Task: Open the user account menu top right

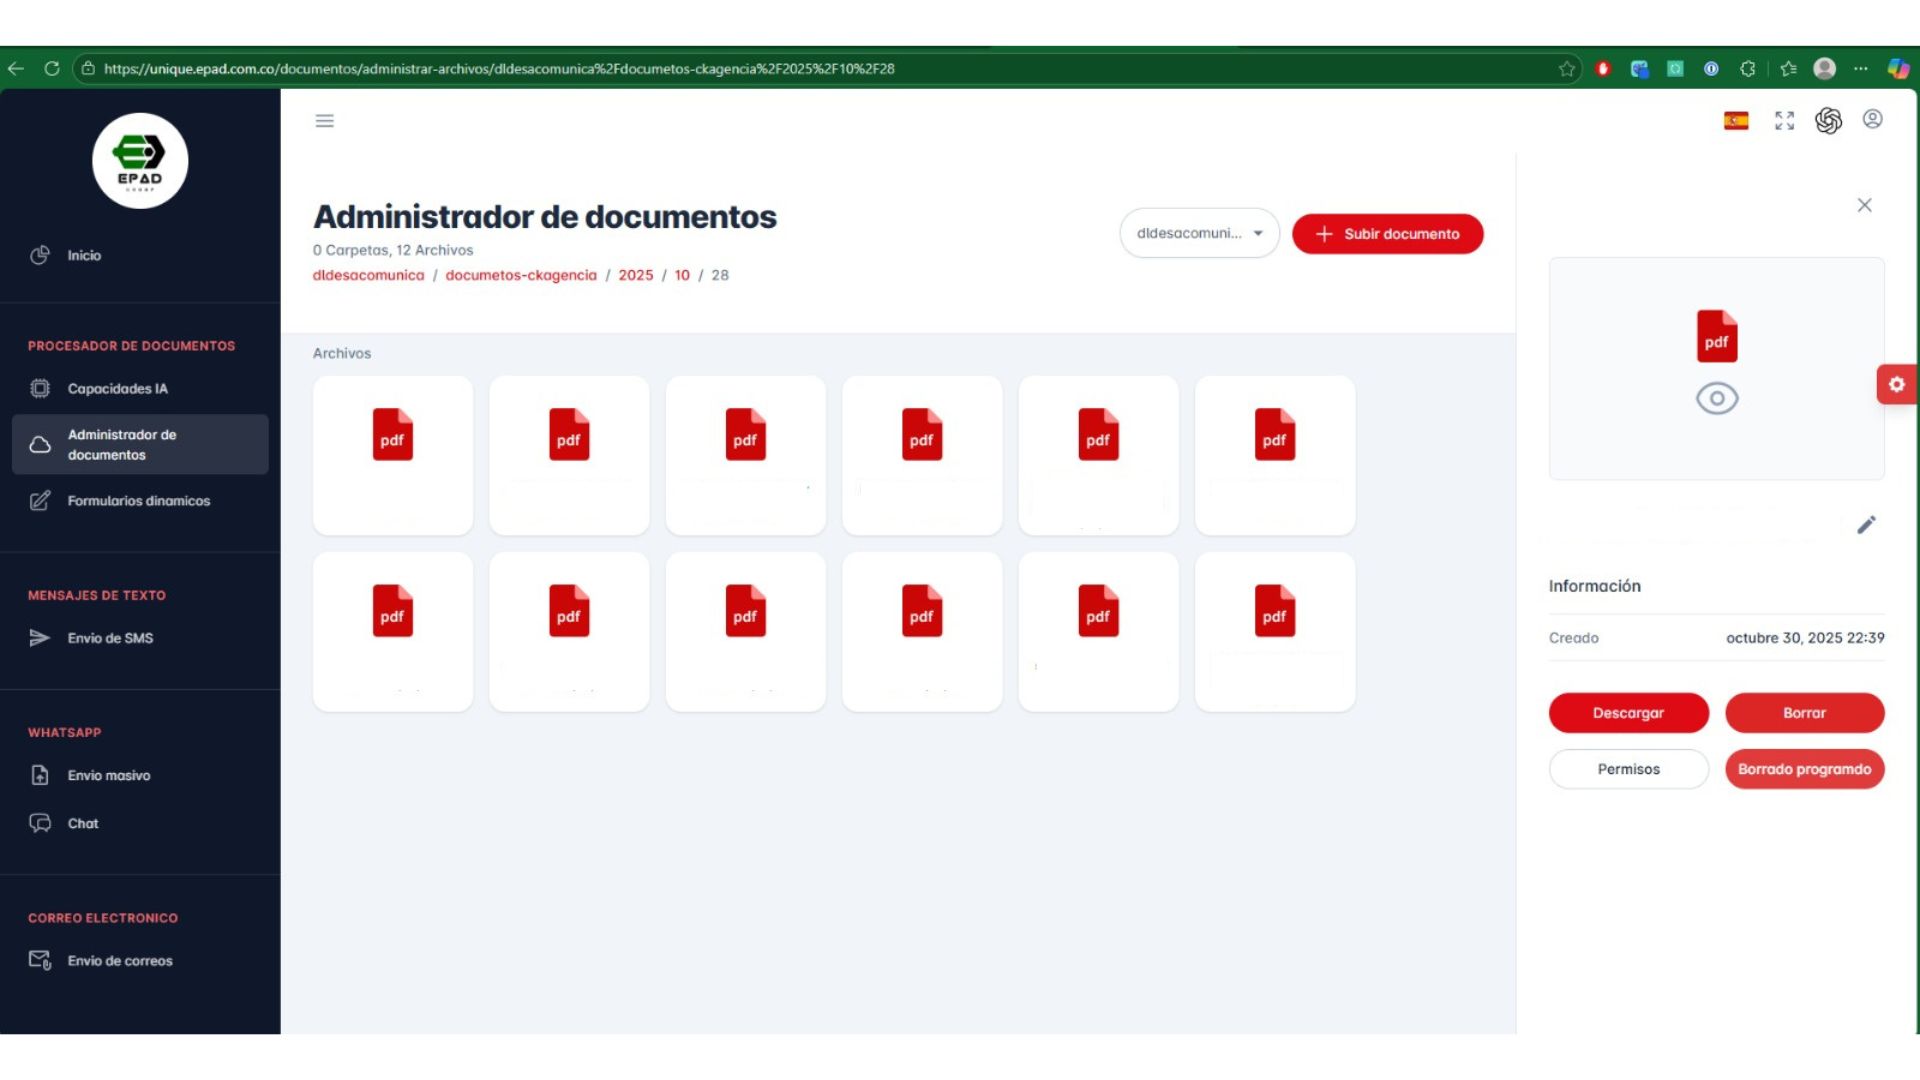Action: click(1874, 120)
